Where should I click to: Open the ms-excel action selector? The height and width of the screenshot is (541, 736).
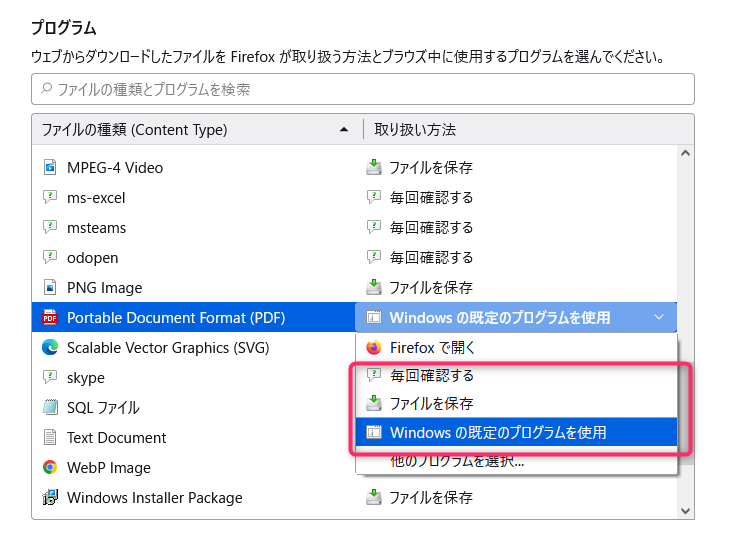tap(430, 198)
